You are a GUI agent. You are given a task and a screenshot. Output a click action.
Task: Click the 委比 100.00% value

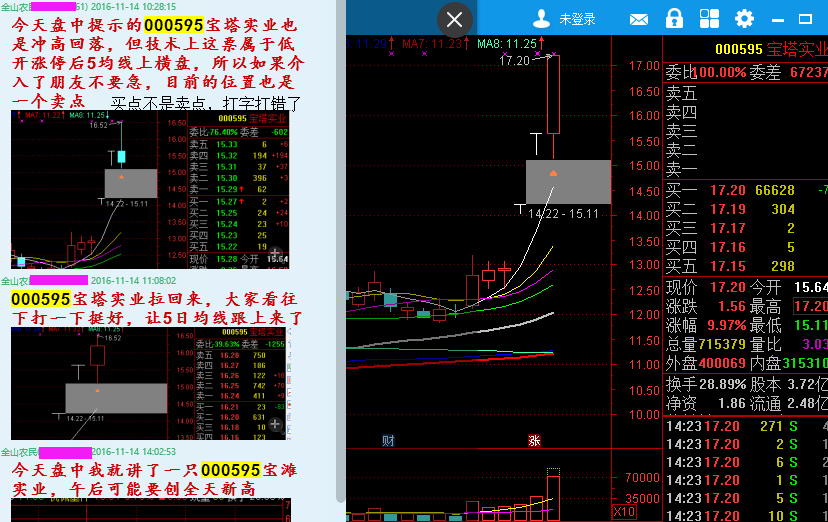[x=720, y=72]
